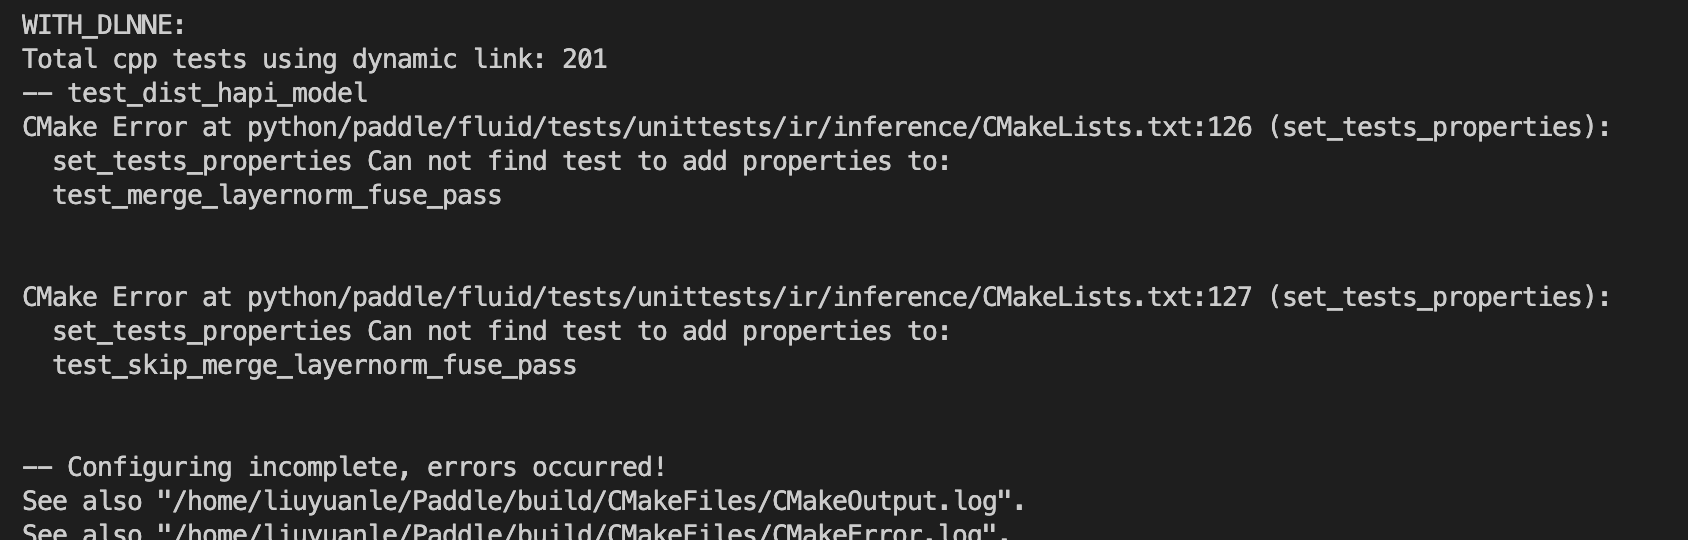Click "add properties to:" under the line 127 error
The image size is (1688, 540).
point(816,331)
